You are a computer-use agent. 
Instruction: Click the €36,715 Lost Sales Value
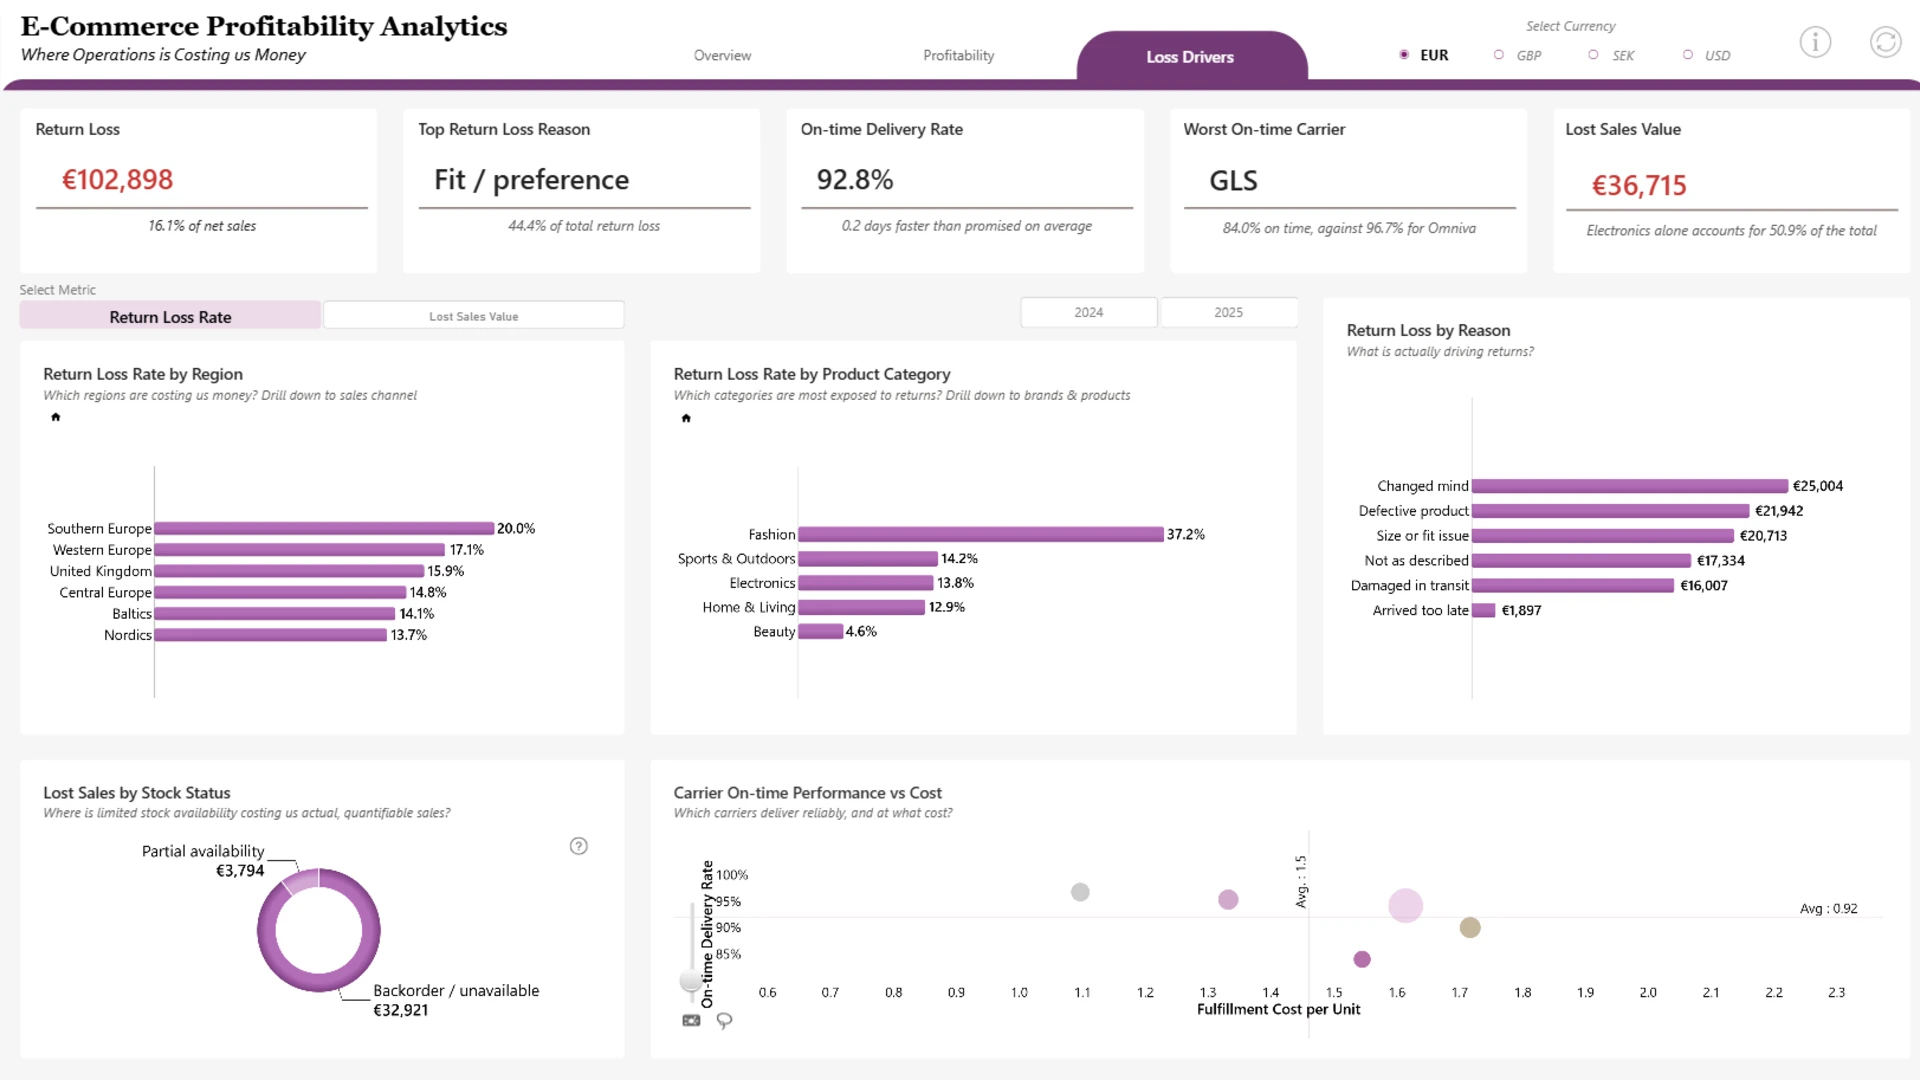pyautogui.click(x=1639, y=185)
